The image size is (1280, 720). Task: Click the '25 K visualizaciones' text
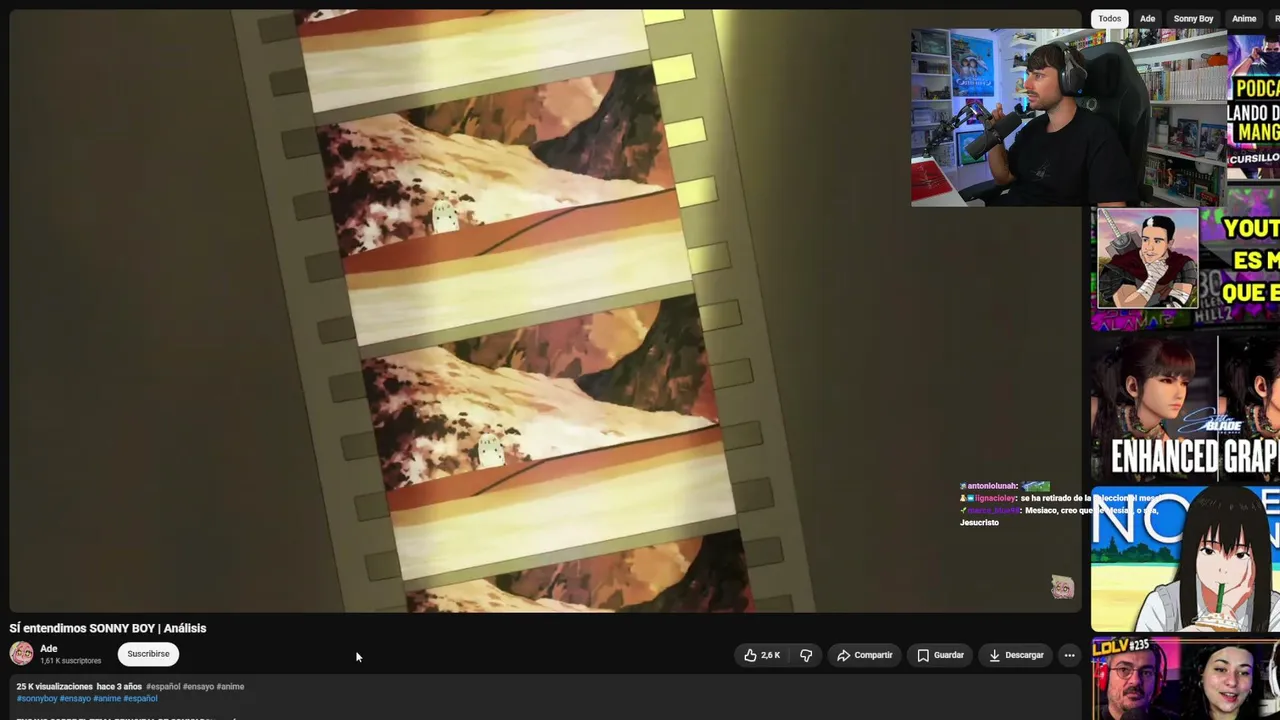(x=54, y=686)
